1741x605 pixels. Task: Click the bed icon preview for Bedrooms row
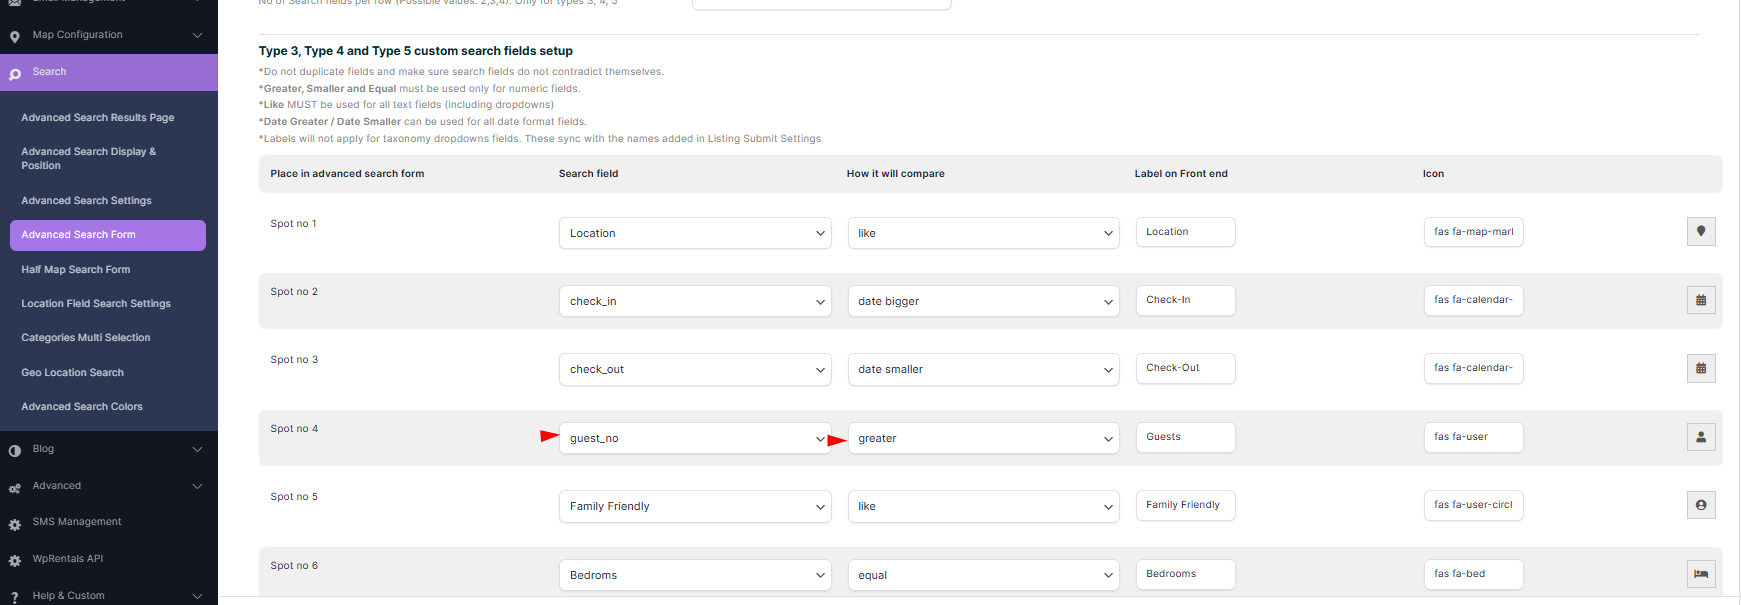[1700, 574]
